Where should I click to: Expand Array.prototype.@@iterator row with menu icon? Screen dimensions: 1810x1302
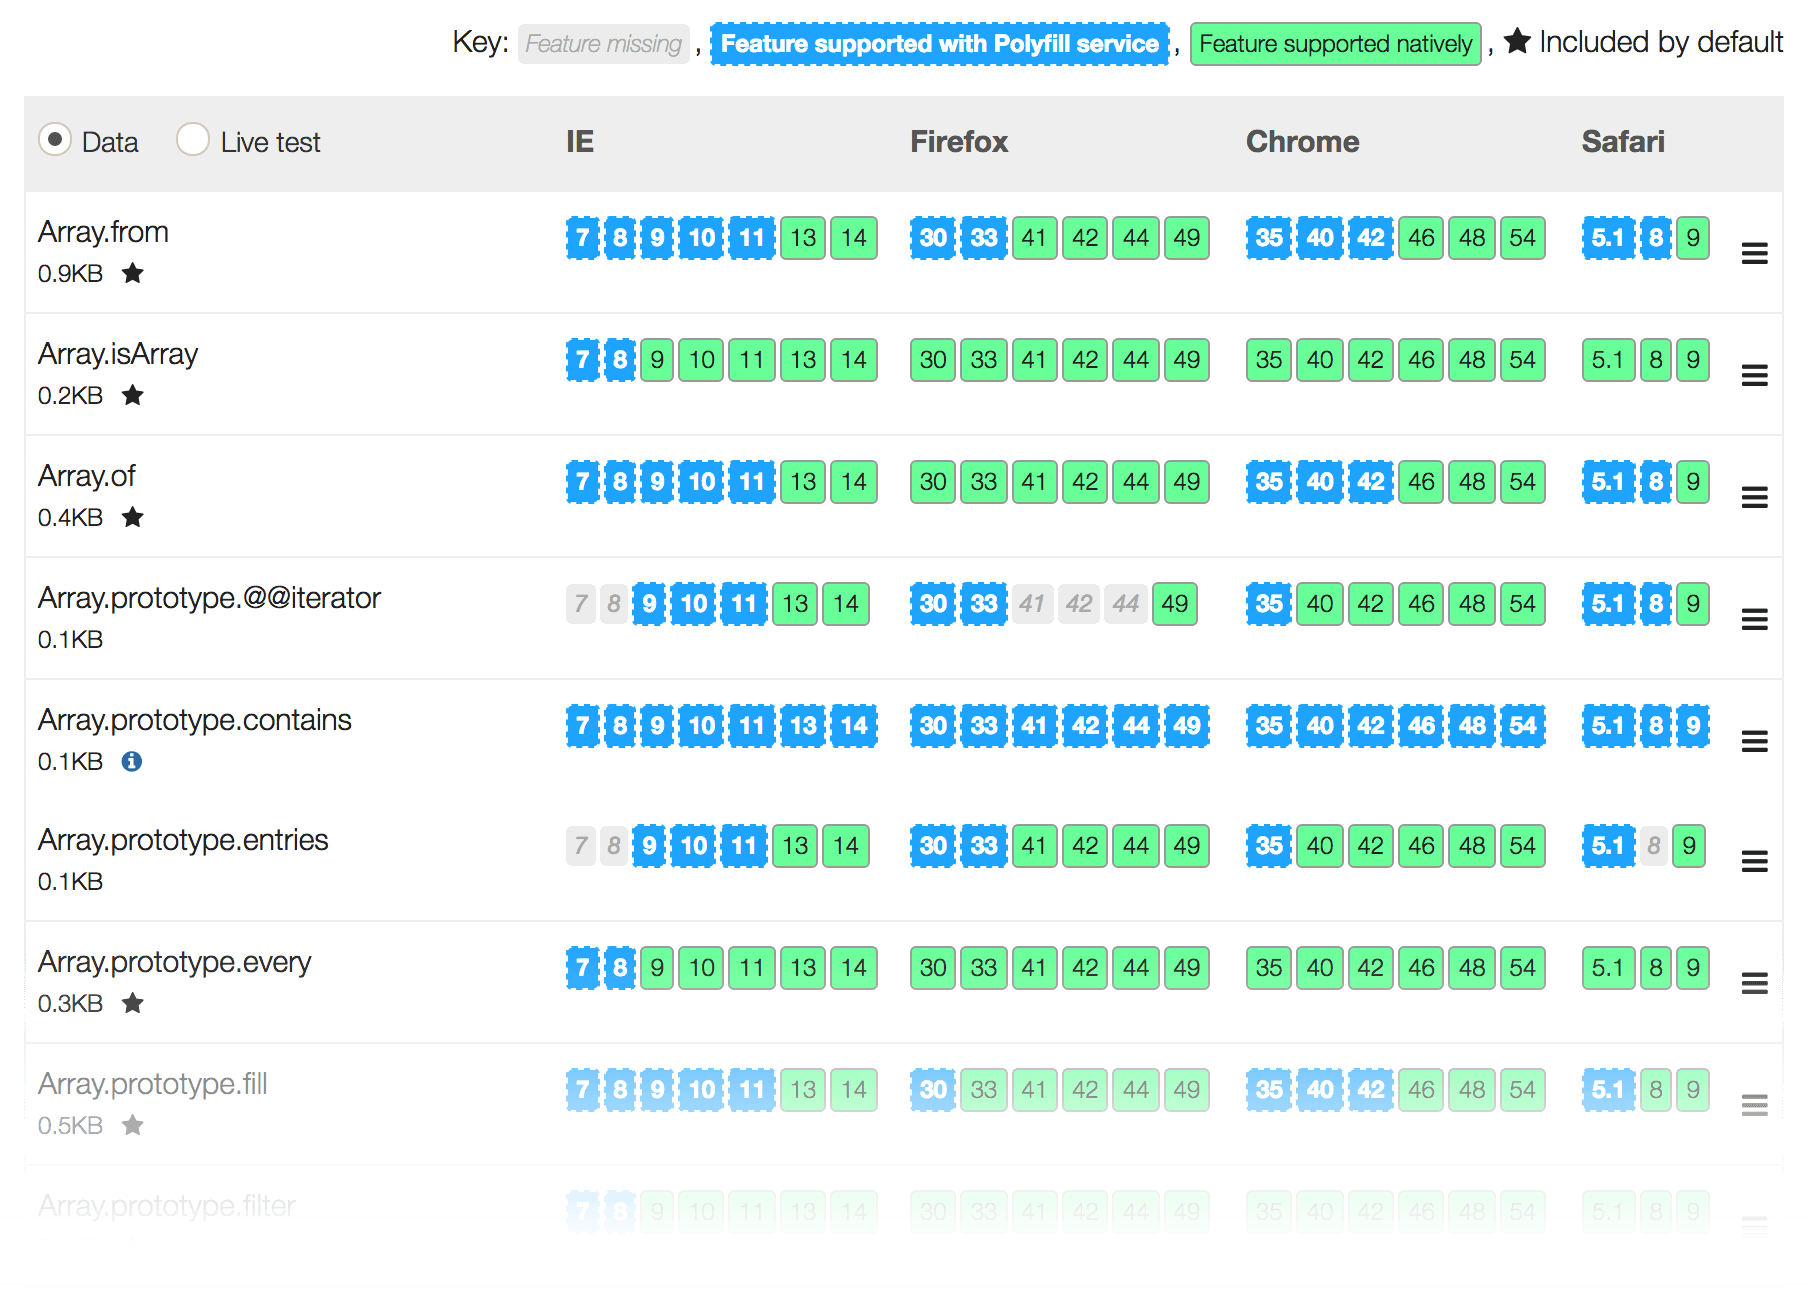(1754, 619)
